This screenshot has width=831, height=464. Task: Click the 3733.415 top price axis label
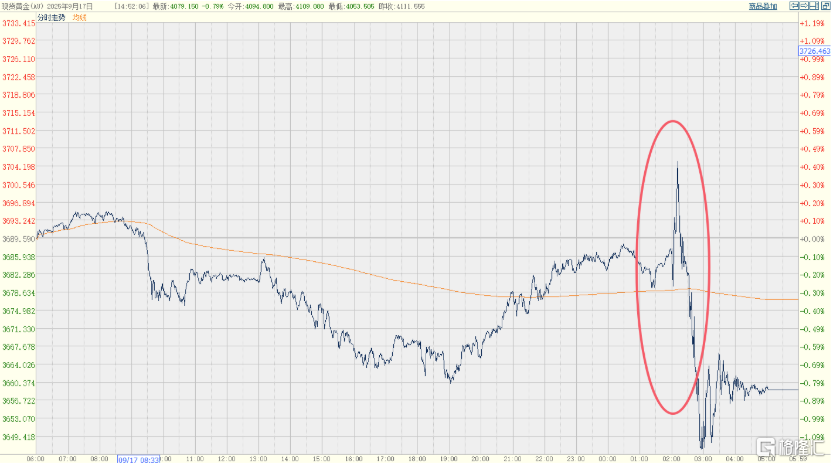[x=19, y=22]
